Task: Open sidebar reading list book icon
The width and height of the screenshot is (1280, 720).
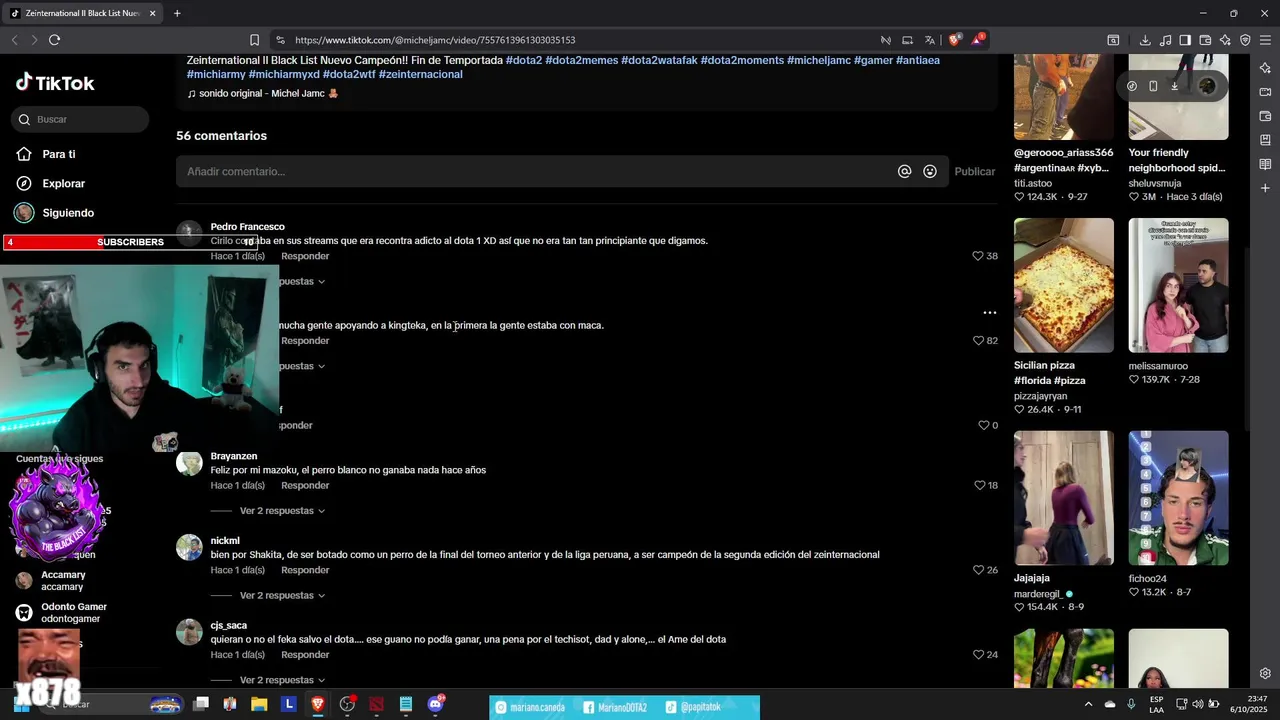Action: (x=1265, y=164)
